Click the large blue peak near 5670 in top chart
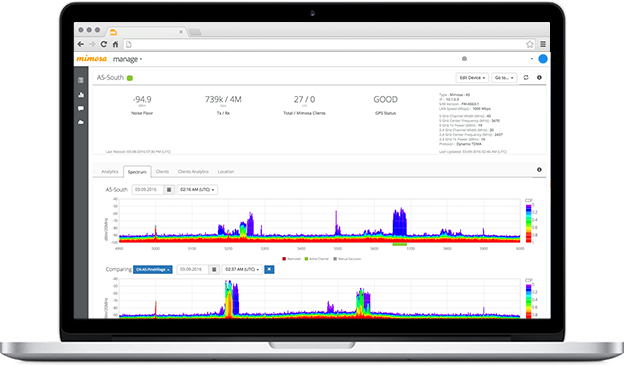This screenshot has height=366, width=624. 400,223
